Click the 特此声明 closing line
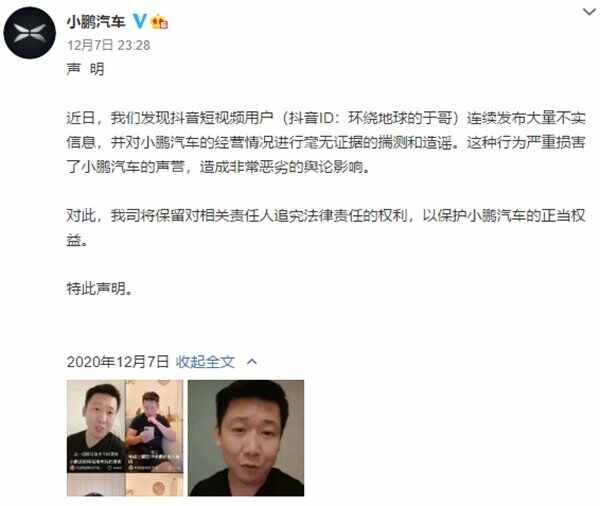This screenshot has width=600, height=506. (x=100, y=288)
